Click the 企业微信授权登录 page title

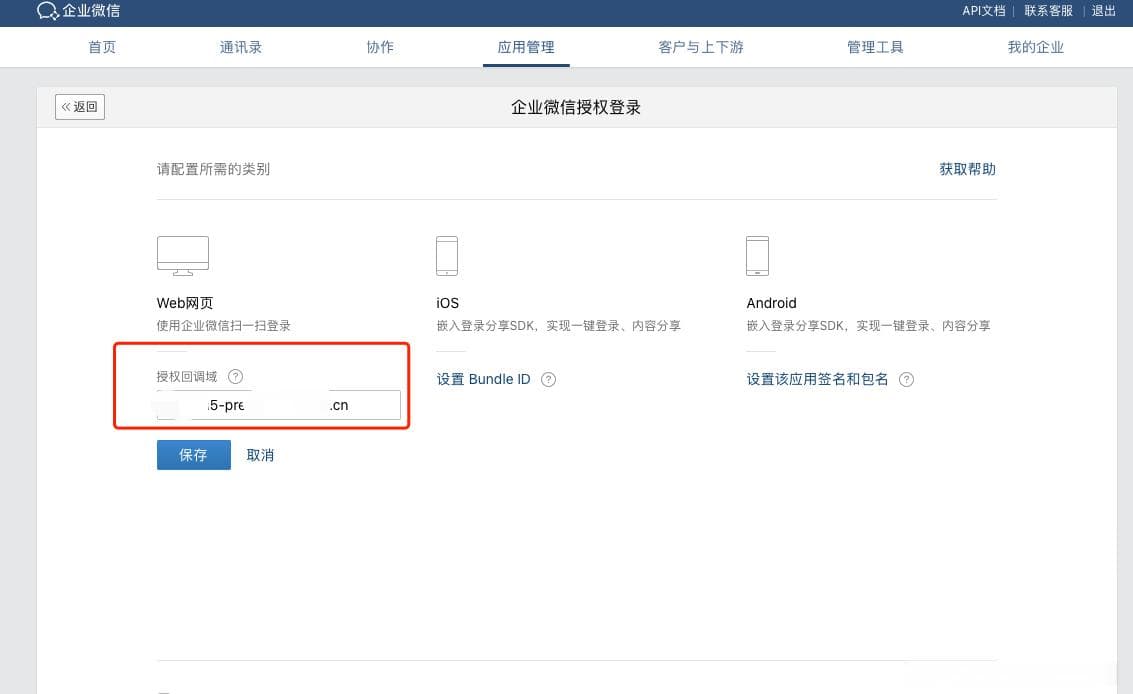pyautogui.click(x=576, y=108)
